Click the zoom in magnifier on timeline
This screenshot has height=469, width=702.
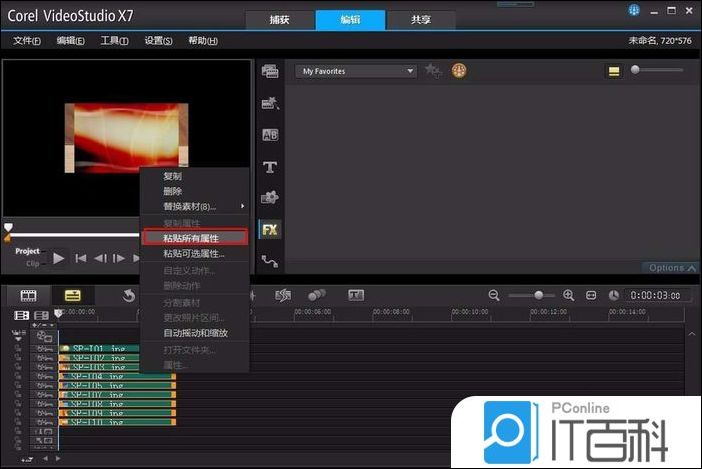click(x=569, y=296)
